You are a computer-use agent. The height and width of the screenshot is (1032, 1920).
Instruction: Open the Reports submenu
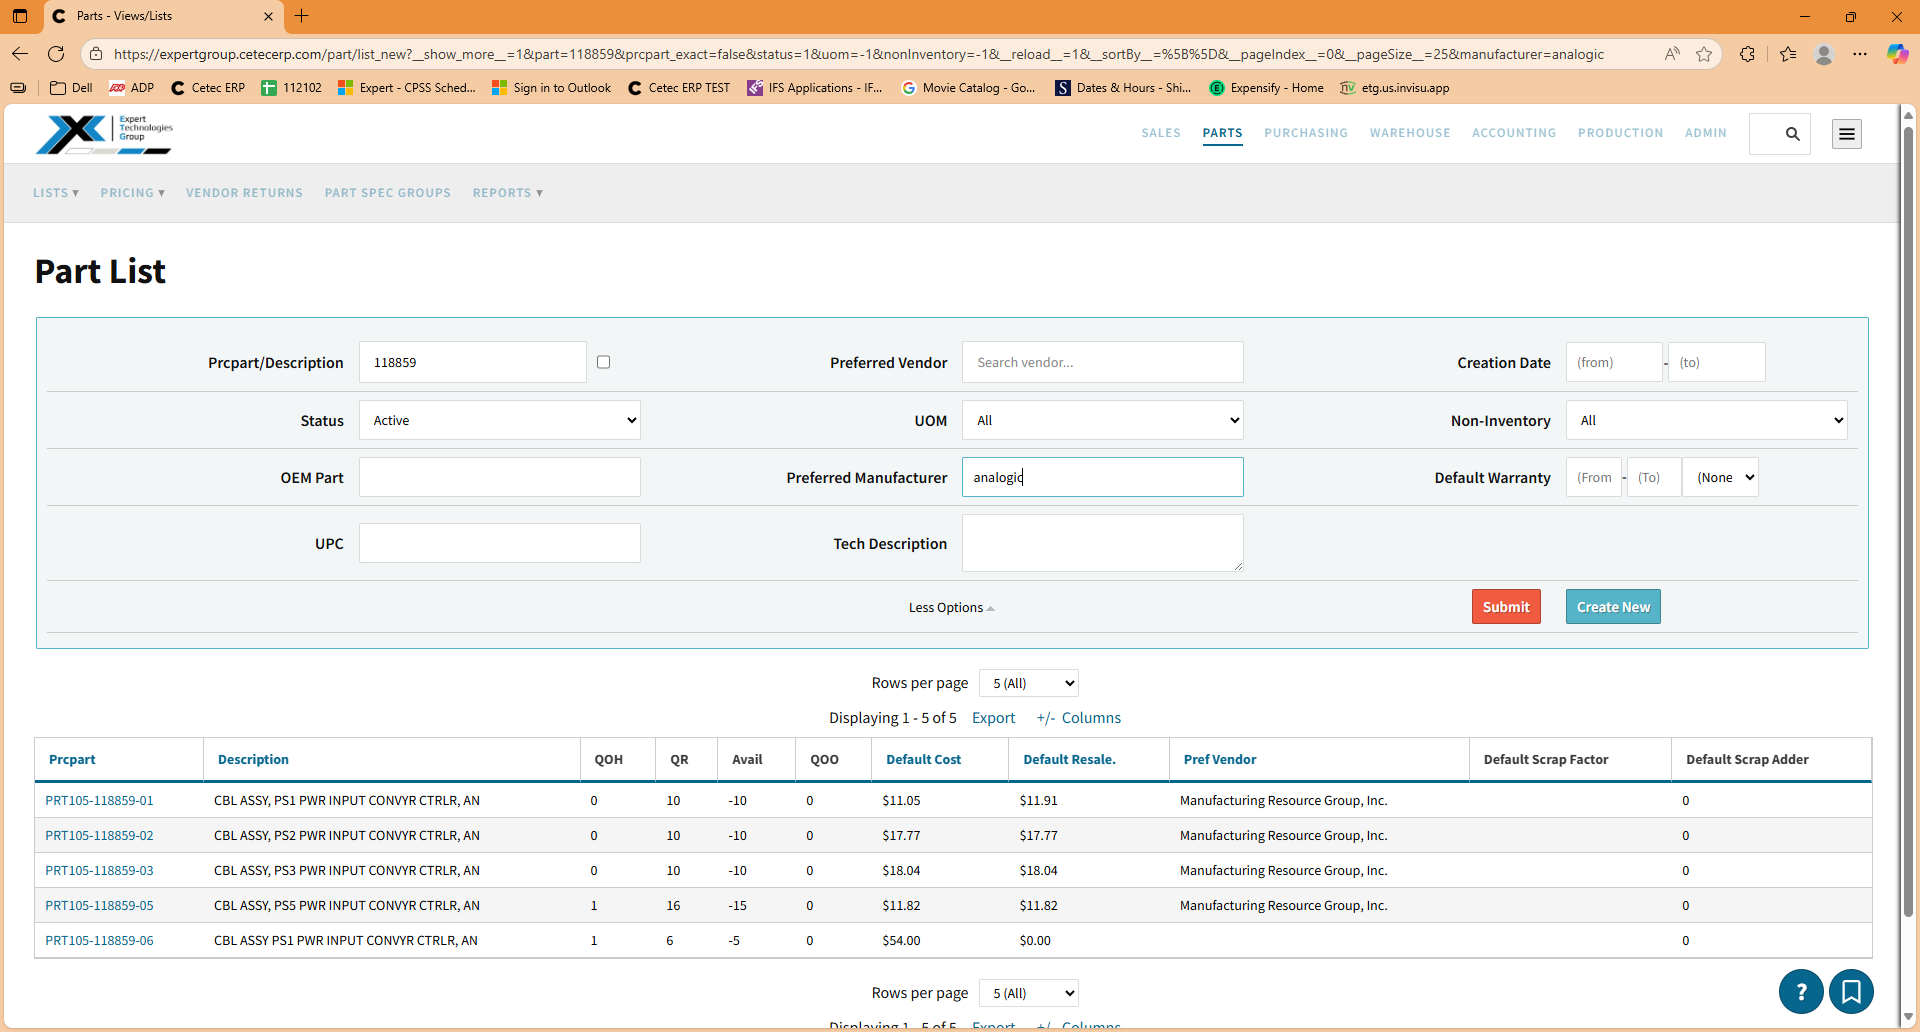(x=507, y=193)
